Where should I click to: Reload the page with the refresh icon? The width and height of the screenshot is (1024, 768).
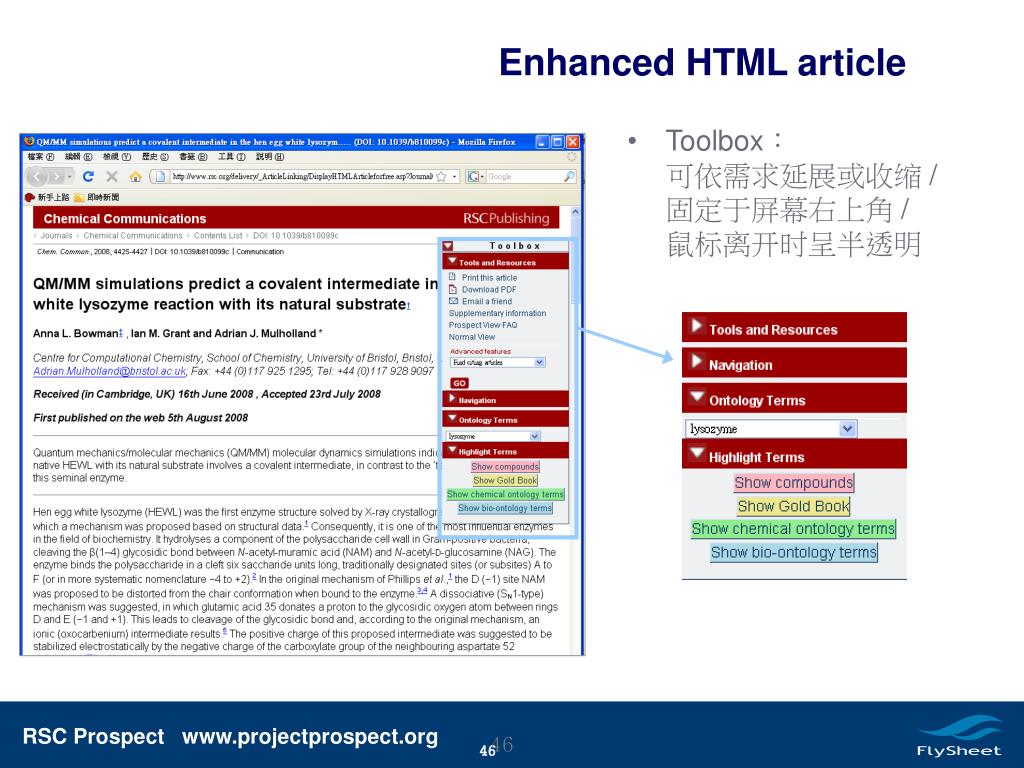coord(88,176)
